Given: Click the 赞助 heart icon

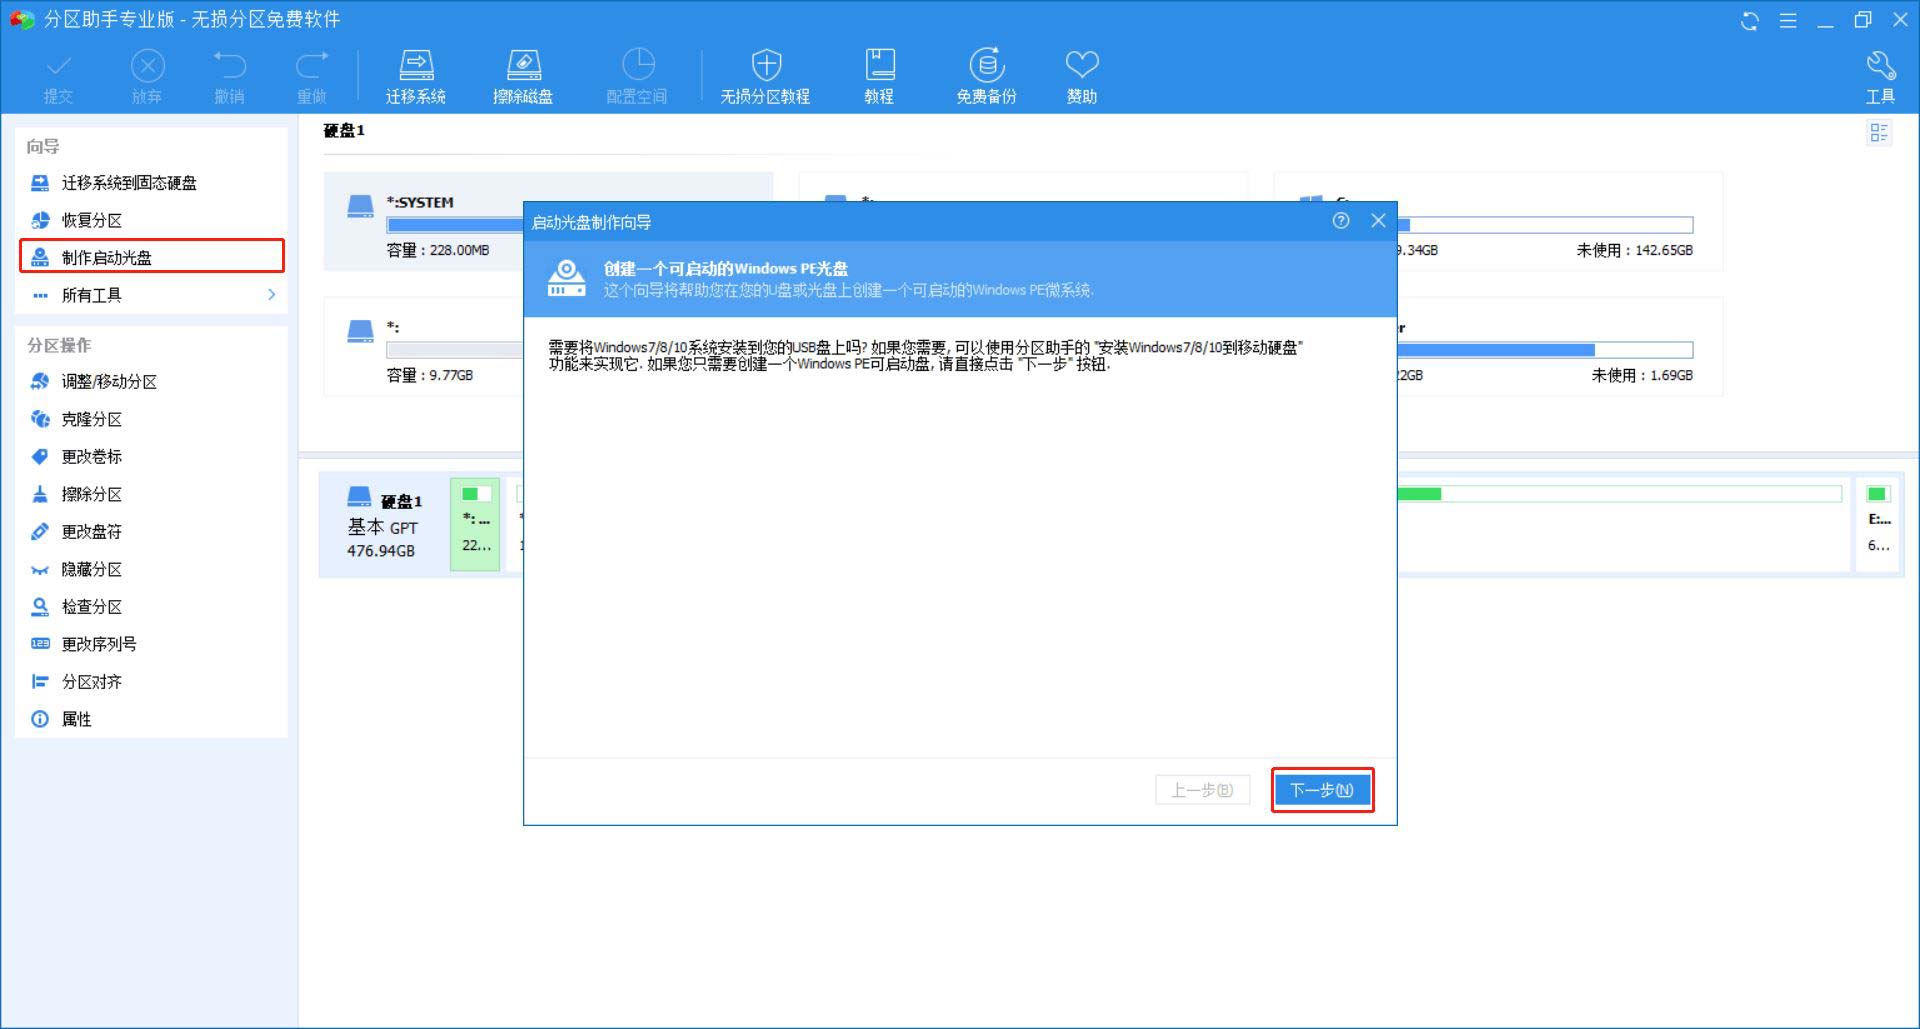Looking at the screenshot, I should point(1082,75).
